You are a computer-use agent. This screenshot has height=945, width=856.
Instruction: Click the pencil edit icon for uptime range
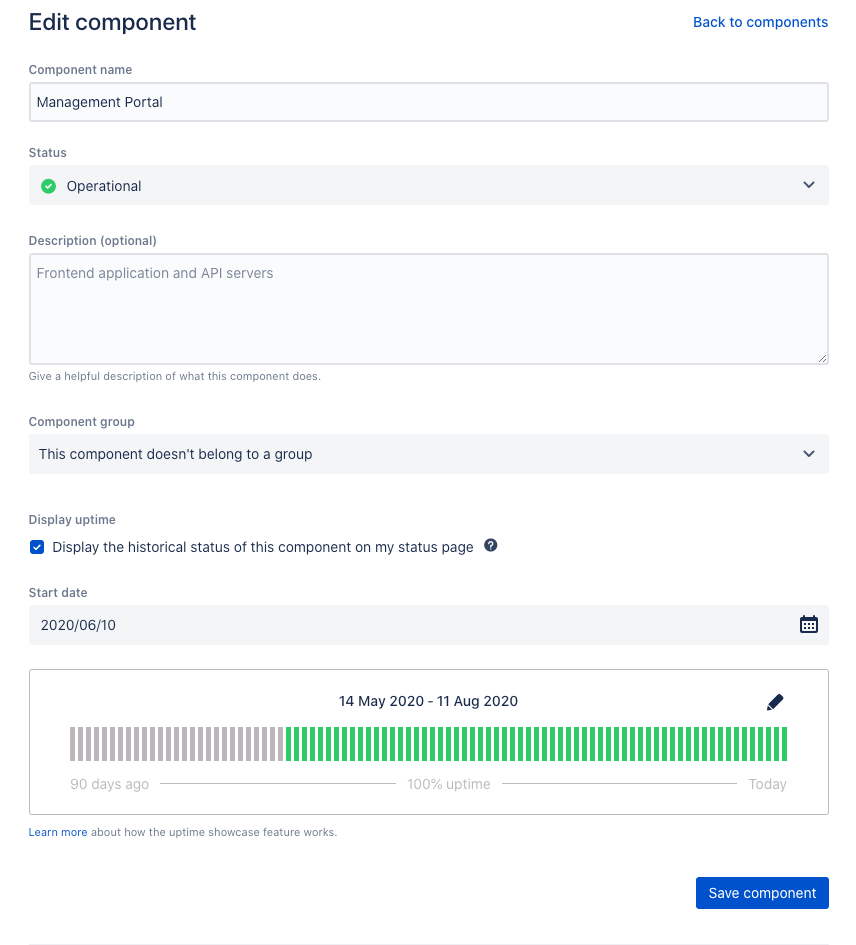[x=775, y=702]
